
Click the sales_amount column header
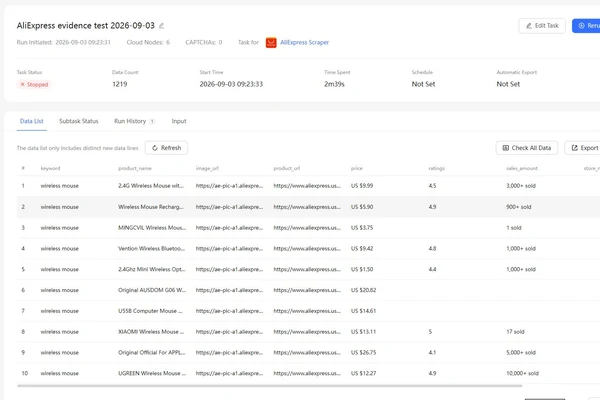(x=522, y=168)
